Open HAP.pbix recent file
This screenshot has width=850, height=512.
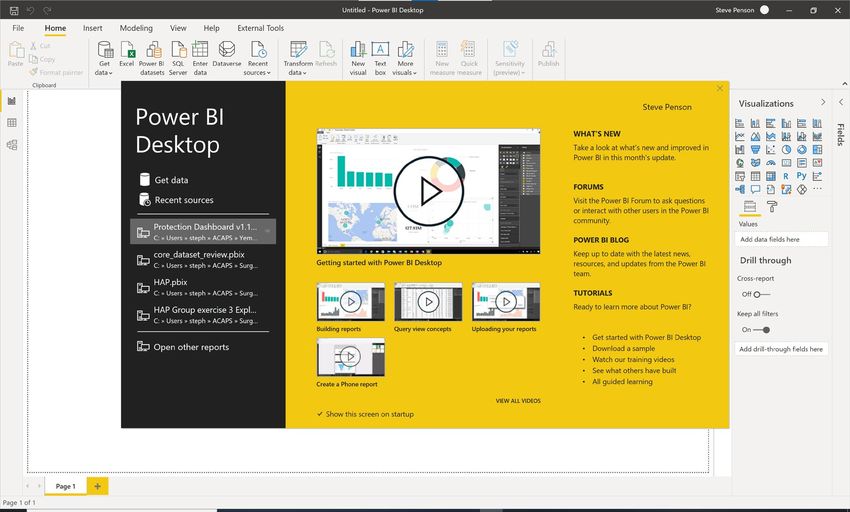point(203,287)
